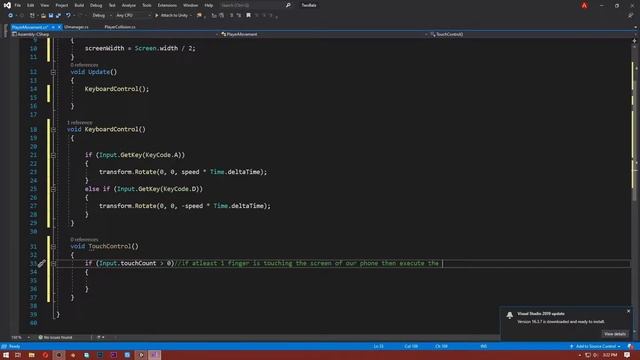Dismiss the Visual Studio update notification
640x360 pixels.
[x=629, y=311]
